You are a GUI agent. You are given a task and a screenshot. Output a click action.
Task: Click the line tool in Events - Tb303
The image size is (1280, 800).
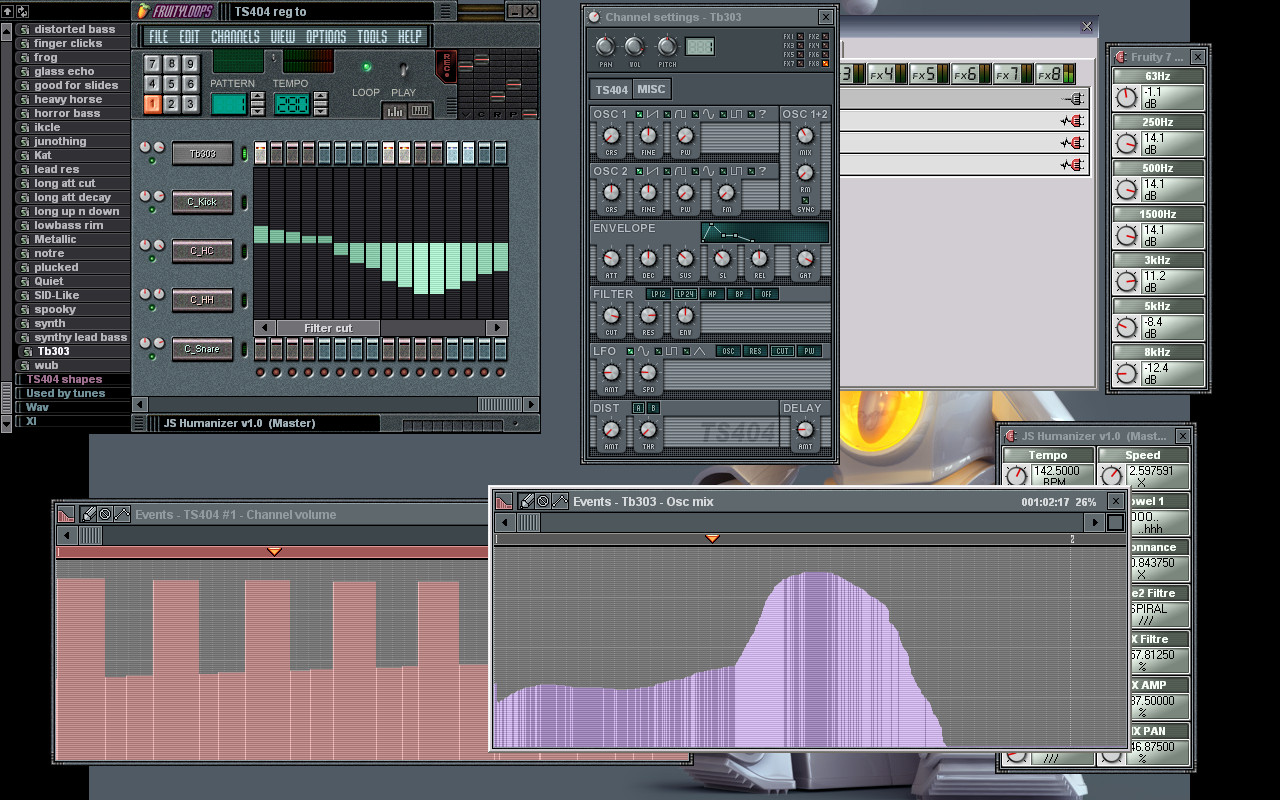pos(560,501)
